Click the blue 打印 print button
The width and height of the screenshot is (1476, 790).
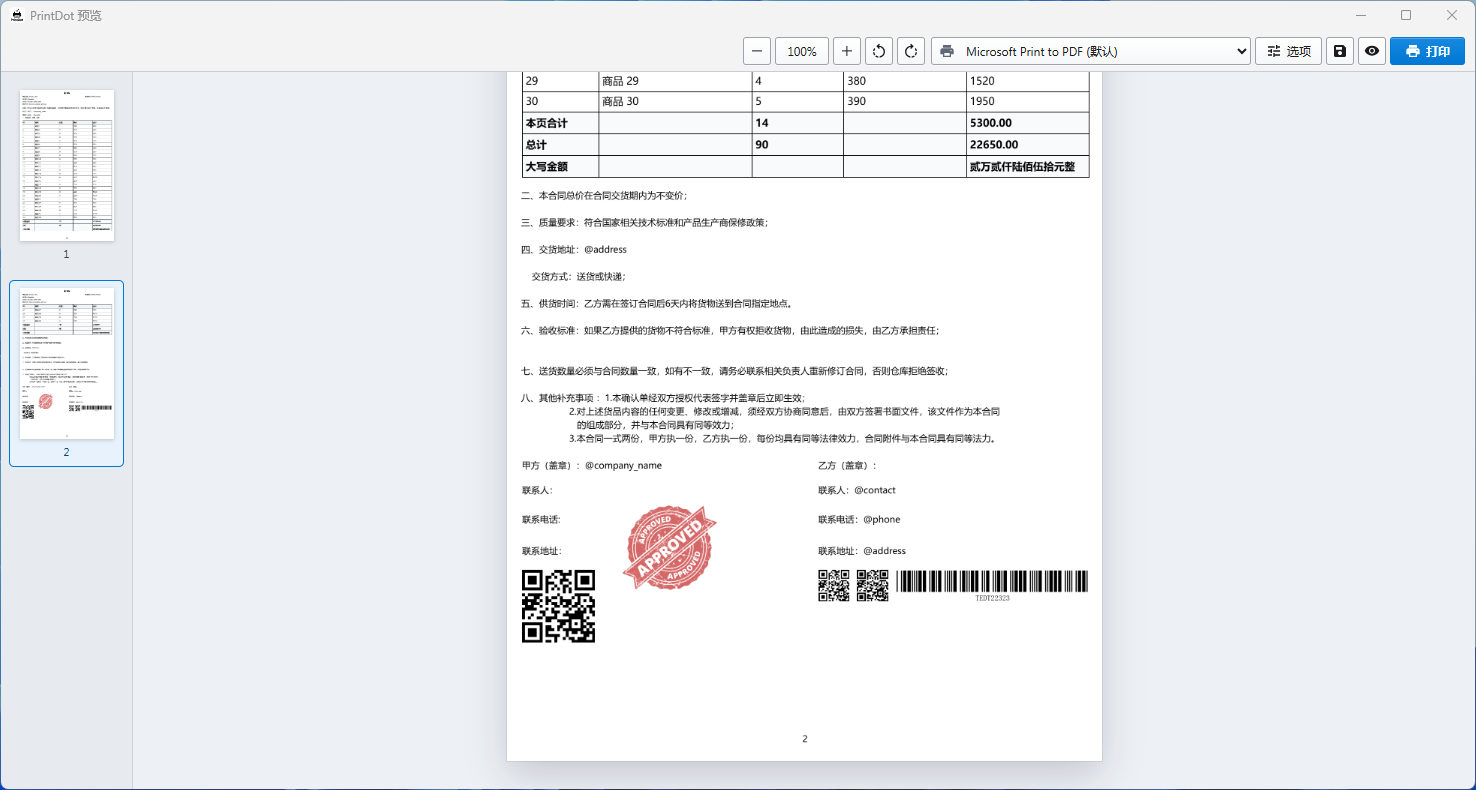point(1427,51)
